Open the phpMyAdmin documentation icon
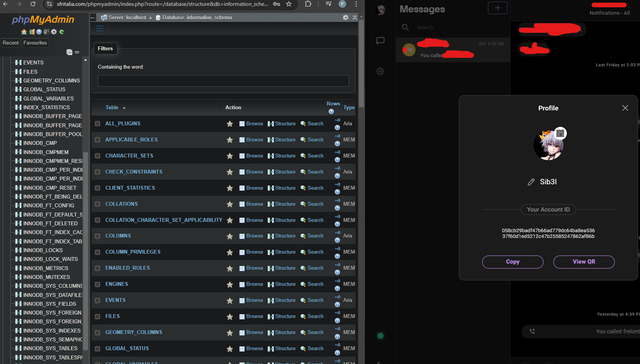 pyautogui.click(x=39, y=32)
